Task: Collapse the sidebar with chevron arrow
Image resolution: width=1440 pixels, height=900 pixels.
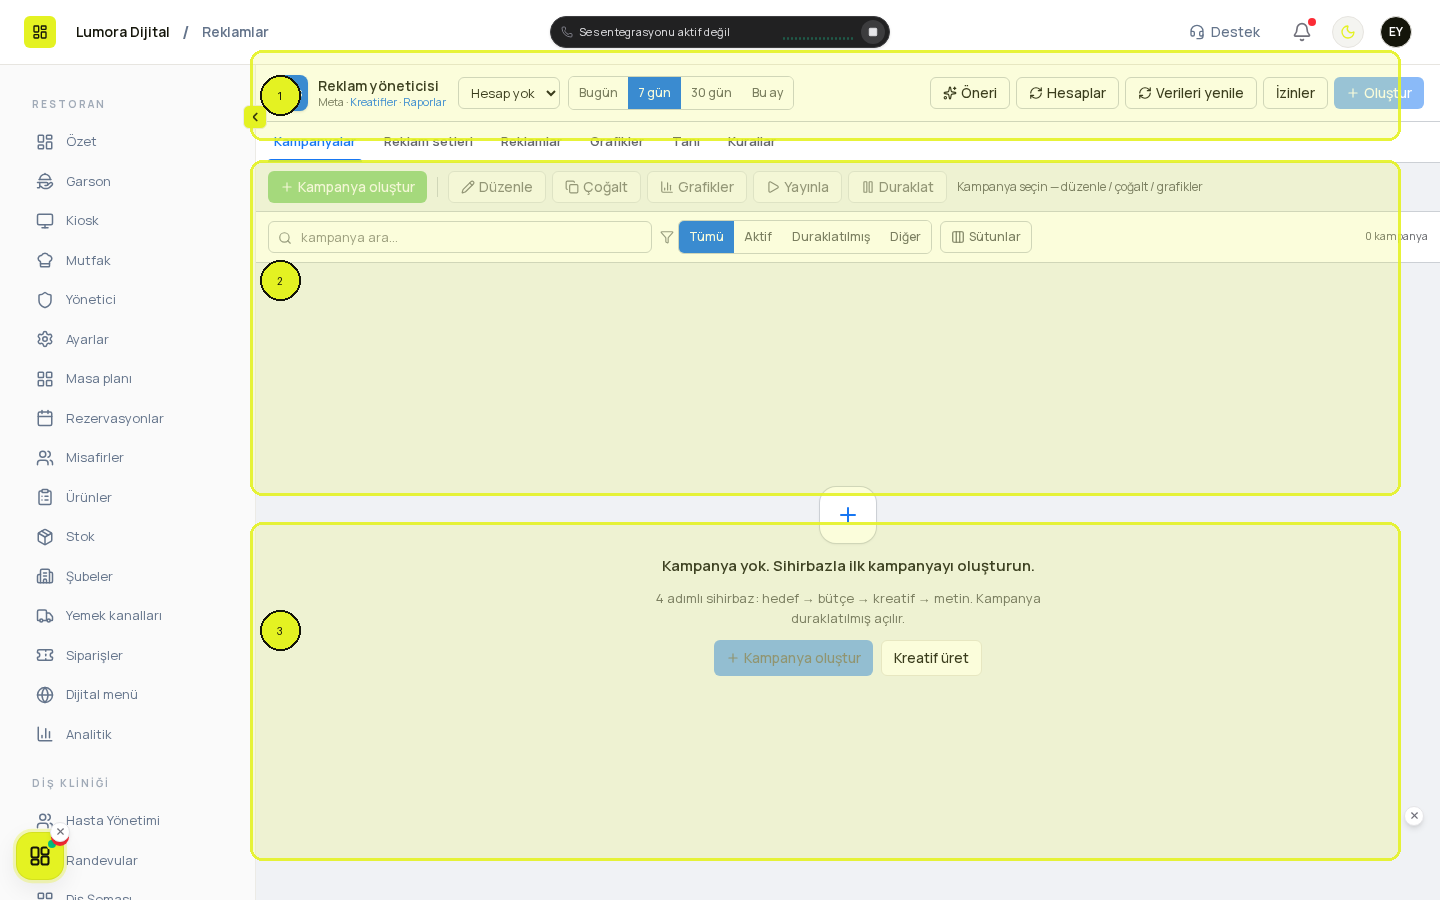Action: pyautogui.click(x=255, y=117)
